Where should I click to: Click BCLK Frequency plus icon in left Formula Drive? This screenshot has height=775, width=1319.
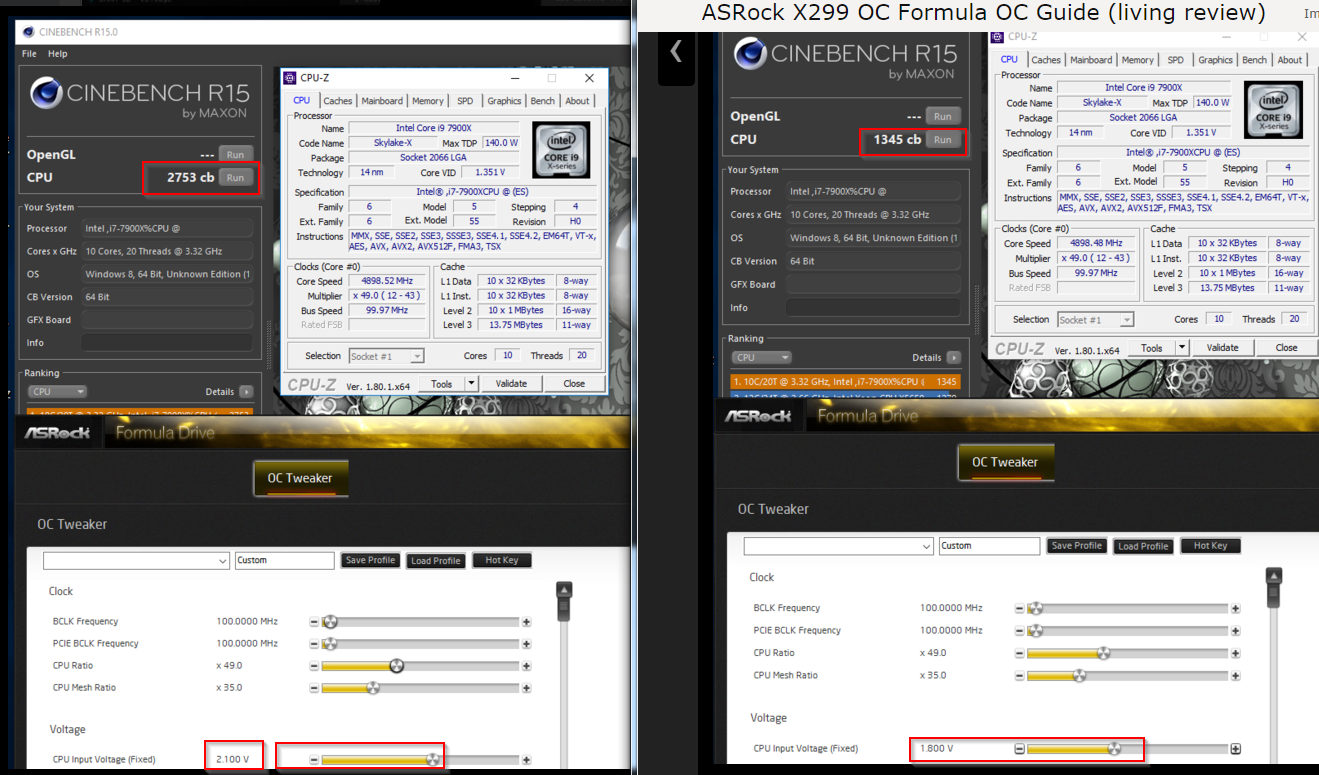click(526, 622)
